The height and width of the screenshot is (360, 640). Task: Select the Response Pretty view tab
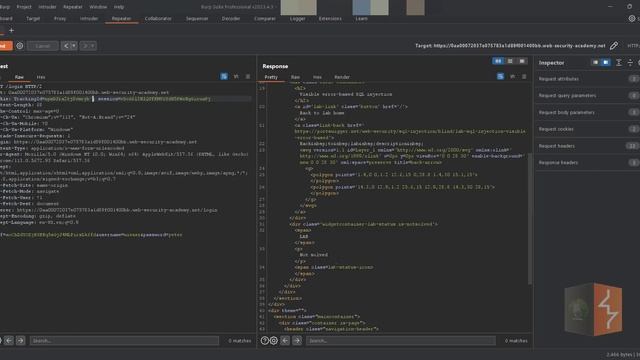point(271,77)
